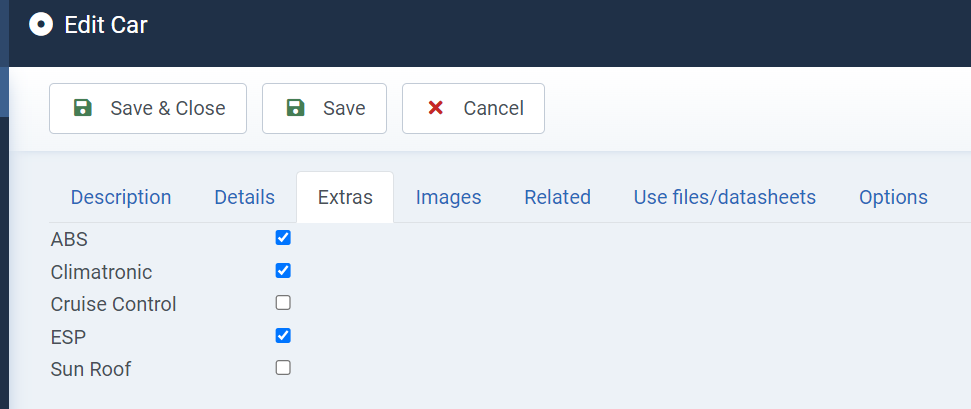The image size is (971, 409).
Task: Click the red X icon on Cancel
Action: 435,108
